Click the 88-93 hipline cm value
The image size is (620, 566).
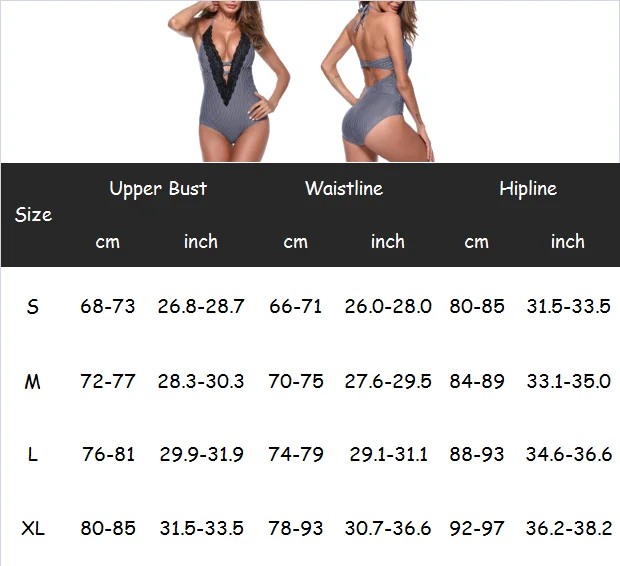click(x=477, y=454)
